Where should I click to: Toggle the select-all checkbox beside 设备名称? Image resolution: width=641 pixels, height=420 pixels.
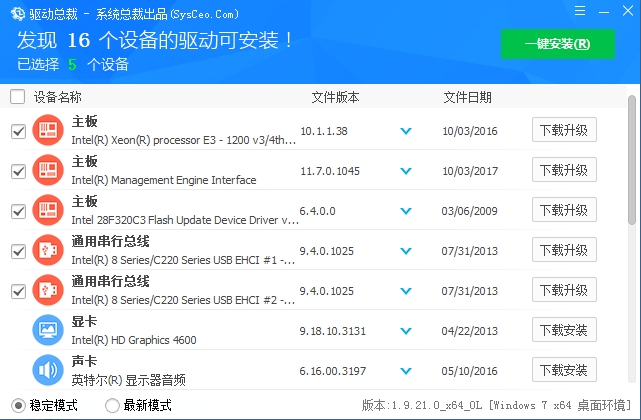point(18,97)
